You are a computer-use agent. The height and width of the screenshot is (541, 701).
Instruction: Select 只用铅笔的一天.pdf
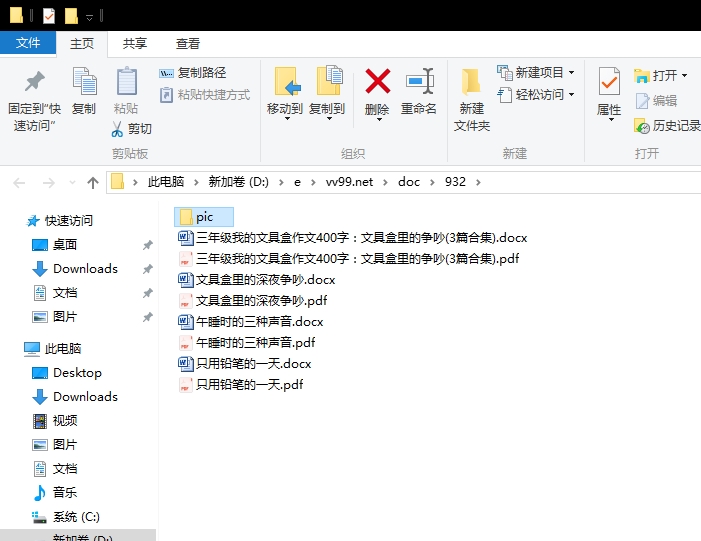(x=241, y=385)
